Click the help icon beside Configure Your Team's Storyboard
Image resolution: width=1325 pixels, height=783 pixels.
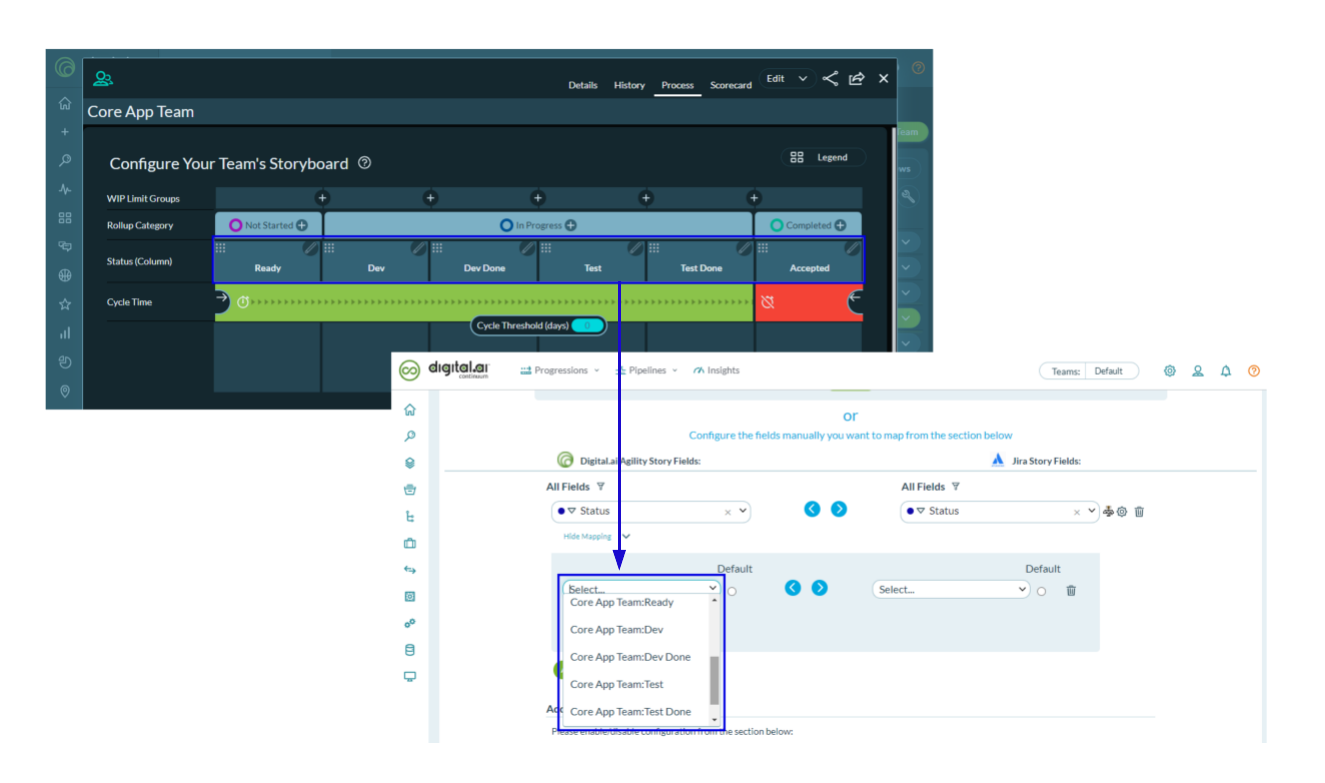coord(364,162)
